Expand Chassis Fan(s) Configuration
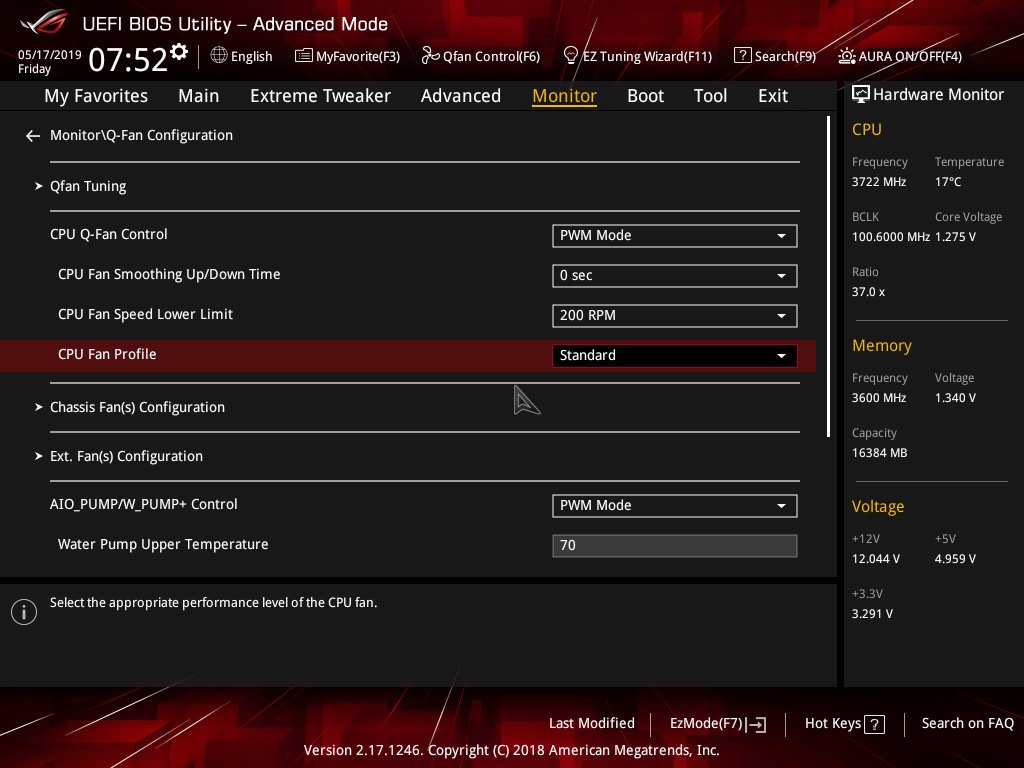Image resolution: width=1024 pixels, height=768 pixels. point(137,408)
